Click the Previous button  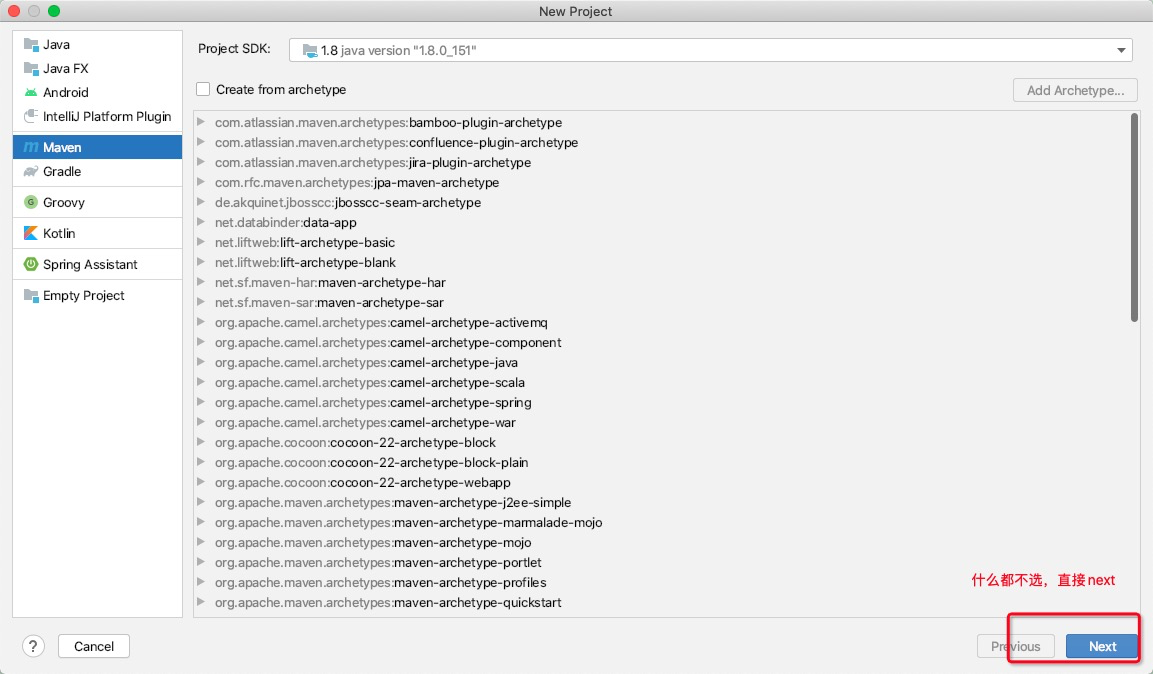(1015, 646)
